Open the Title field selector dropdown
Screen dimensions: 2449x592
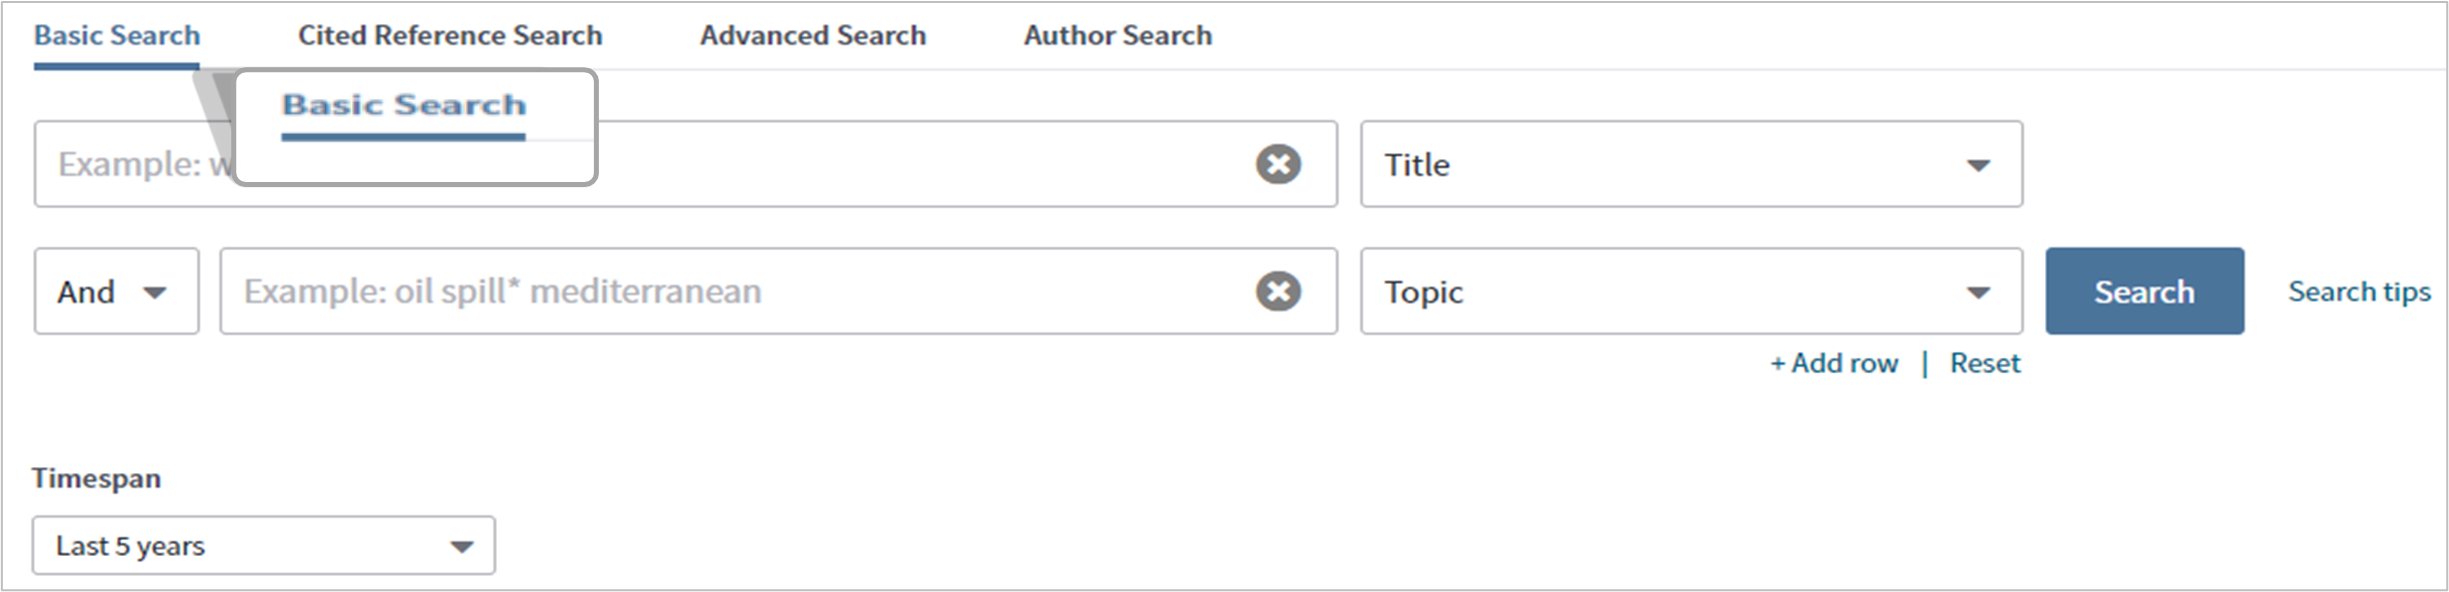click(x=1690, y=164)
